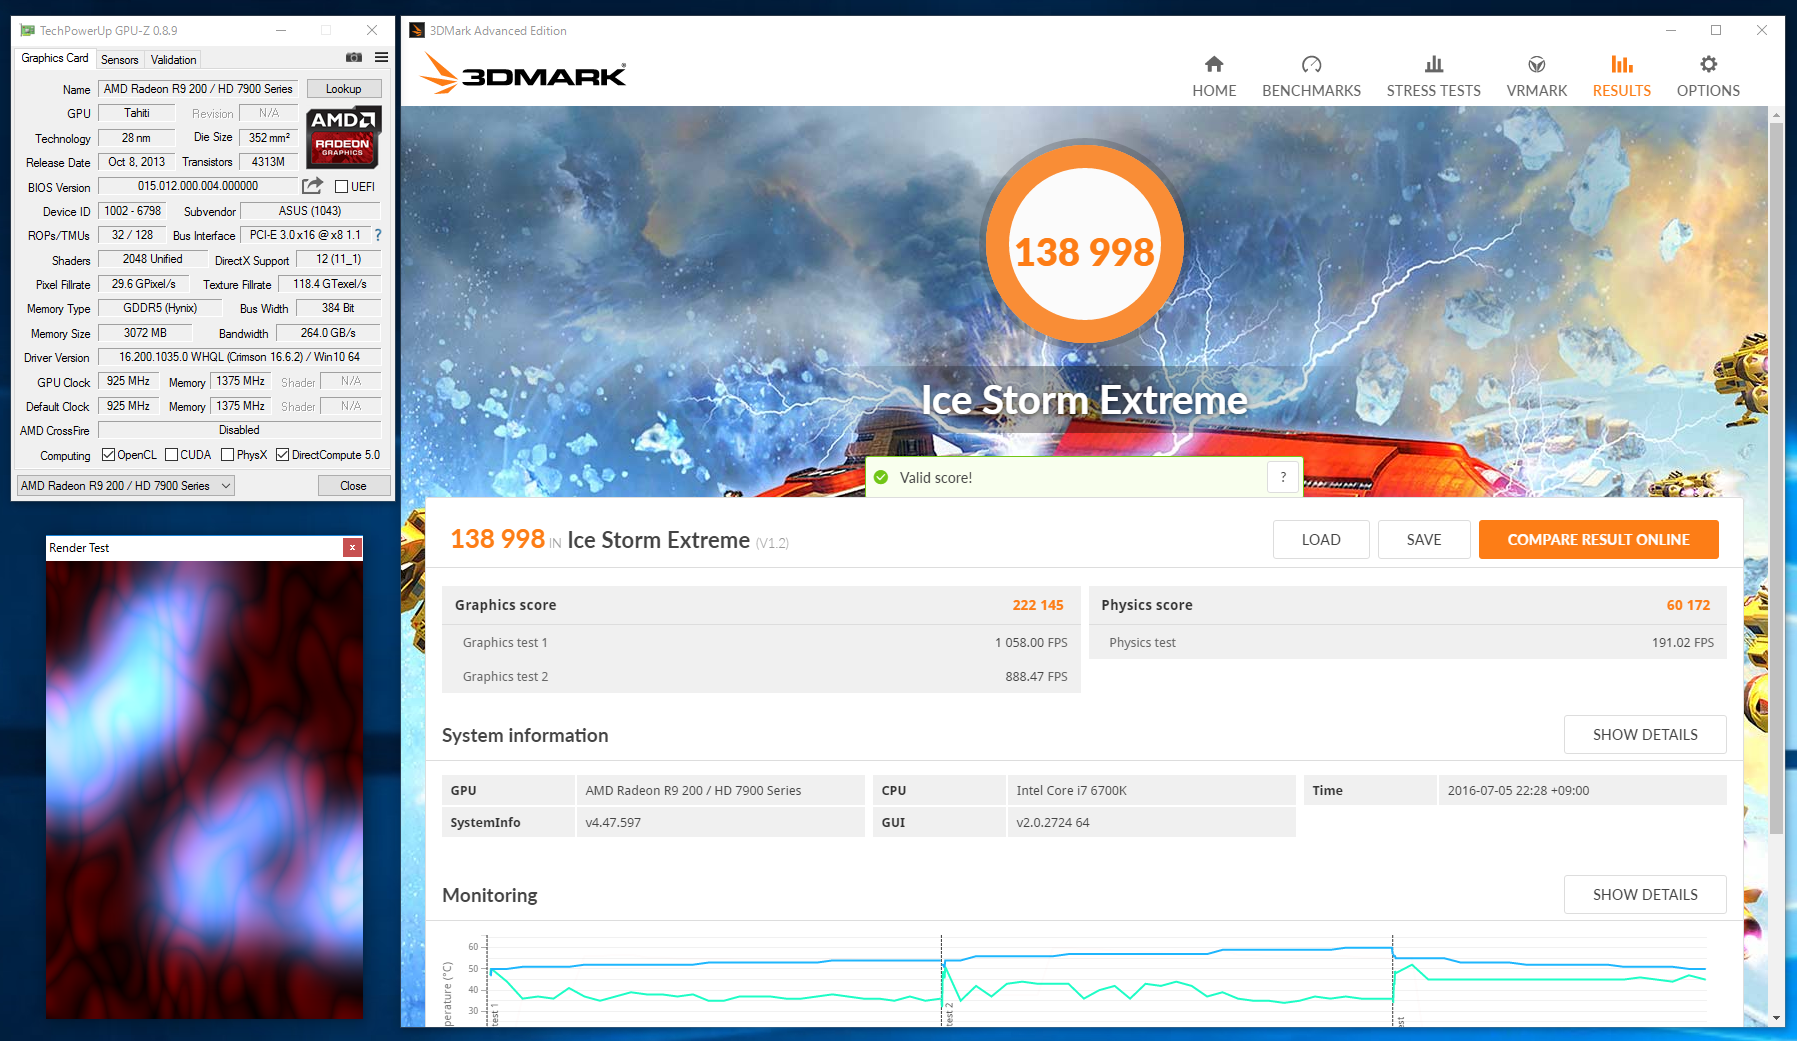Click the Bandwidth 264.0 GB/s field
The image size is (1797, 1041).
click(328, 333)
